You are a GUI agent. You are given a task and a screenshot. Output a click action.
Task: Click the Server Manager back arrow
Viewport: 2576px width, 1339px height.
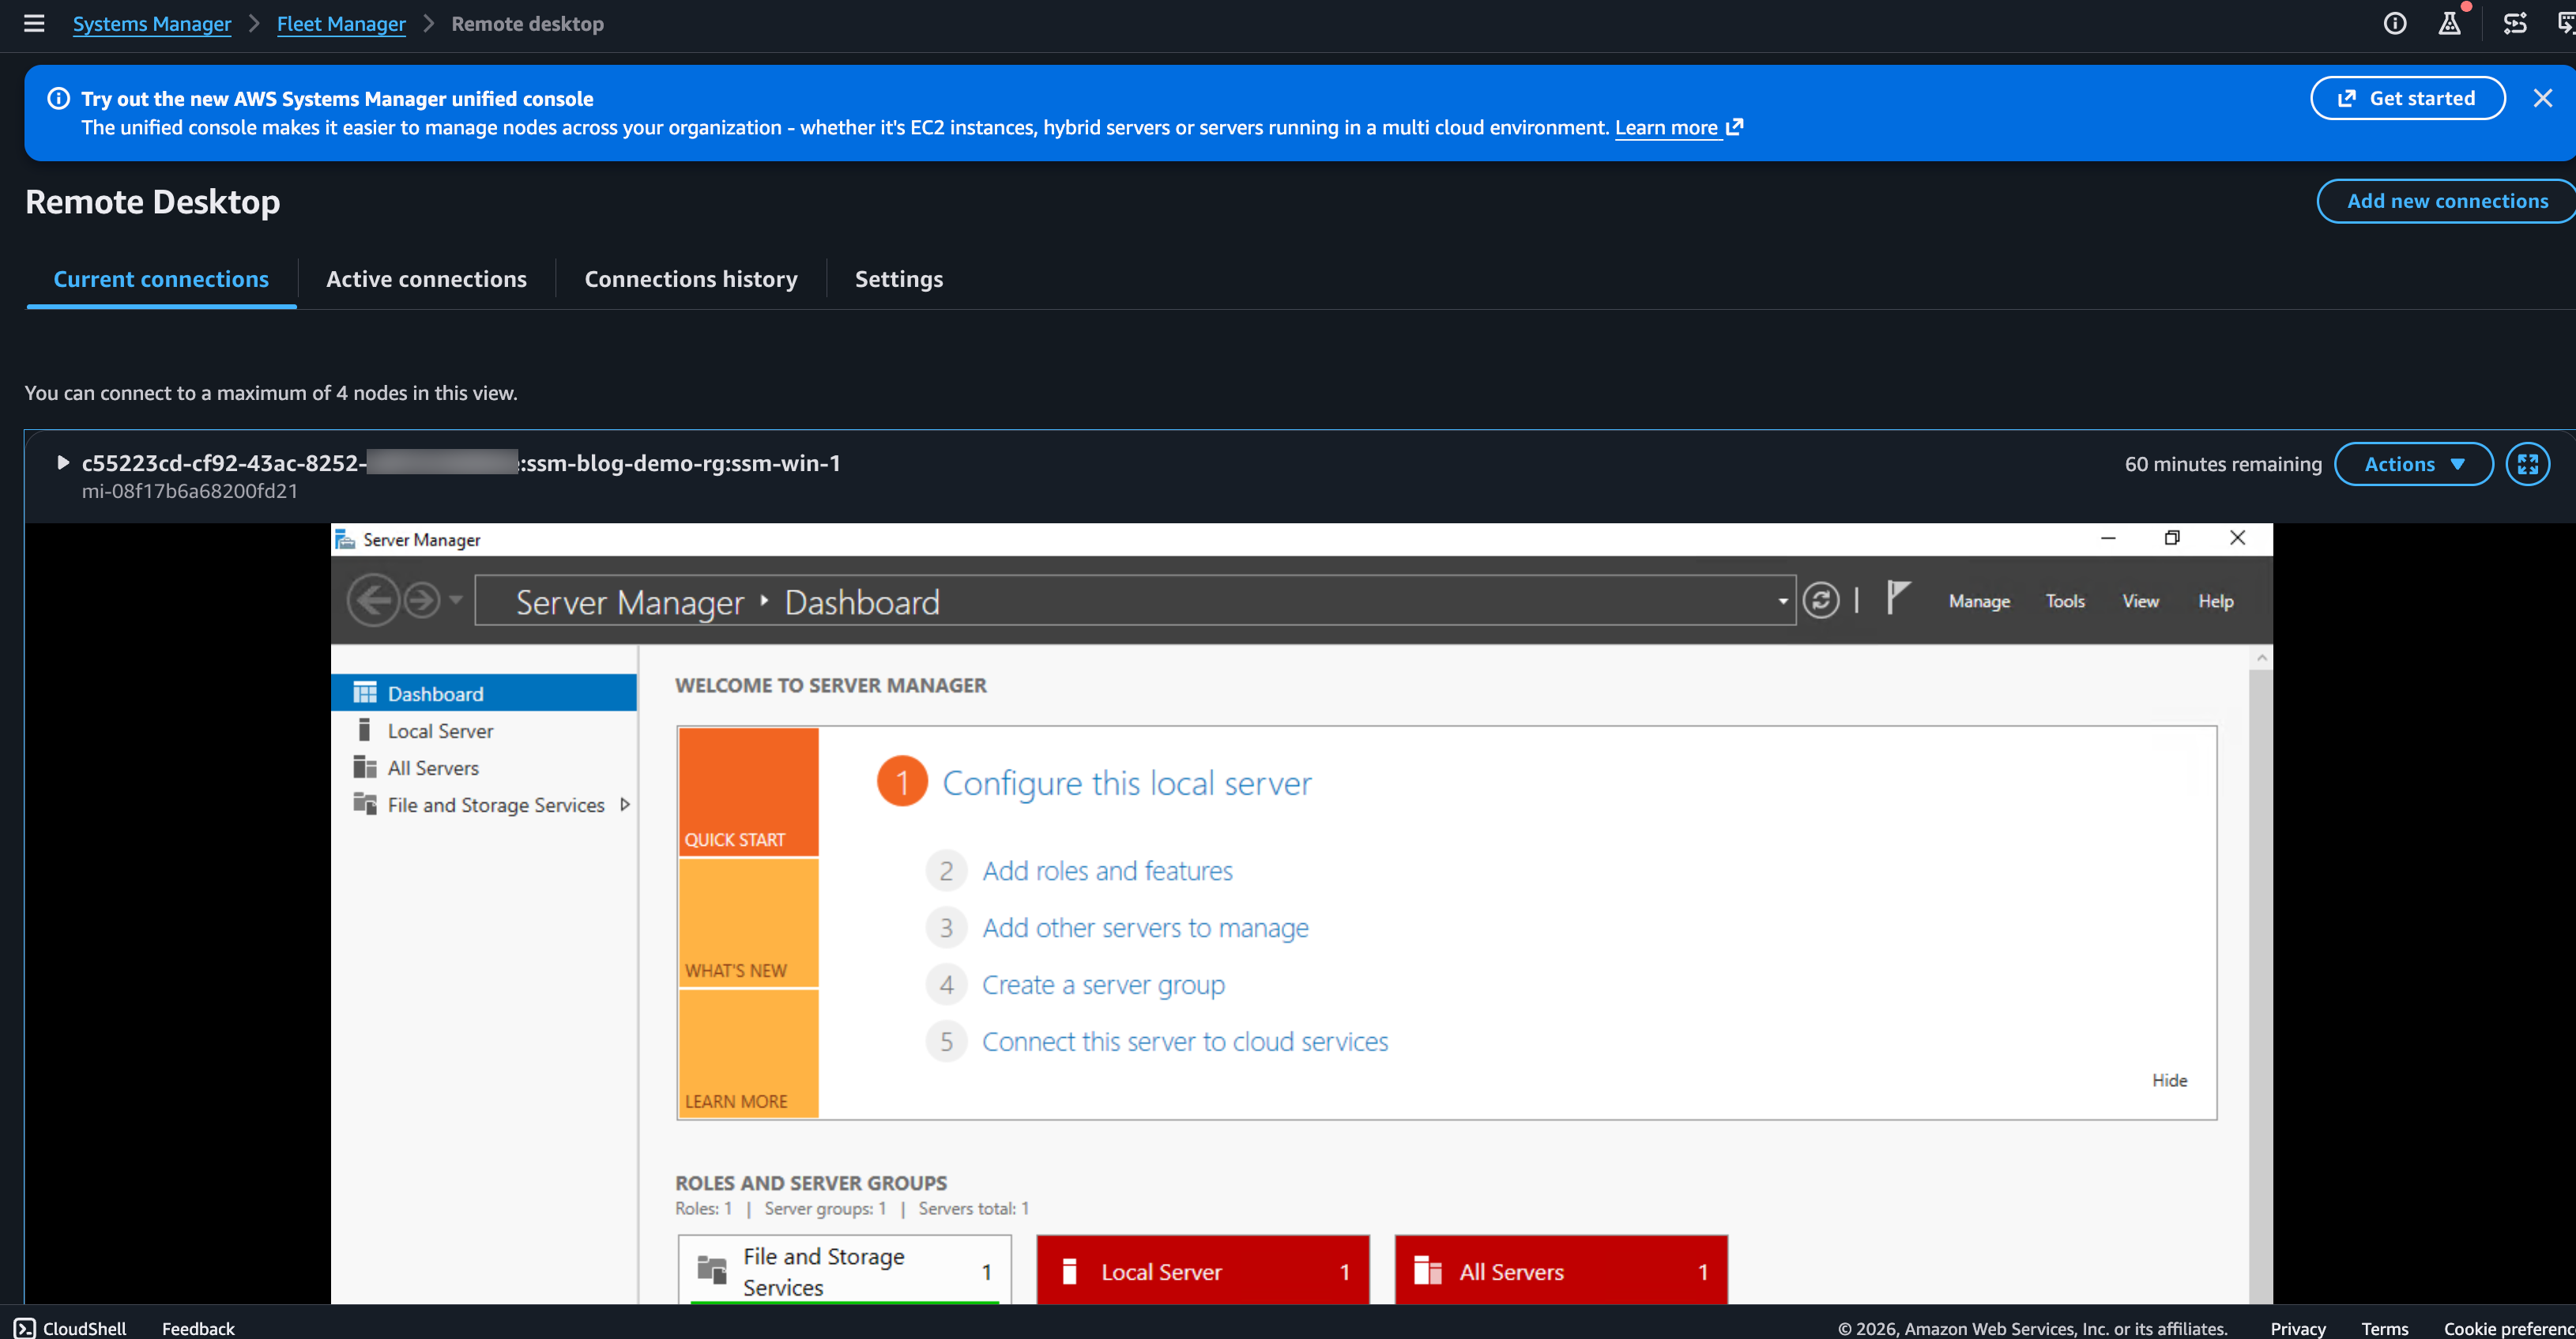(x=373, y=600)
